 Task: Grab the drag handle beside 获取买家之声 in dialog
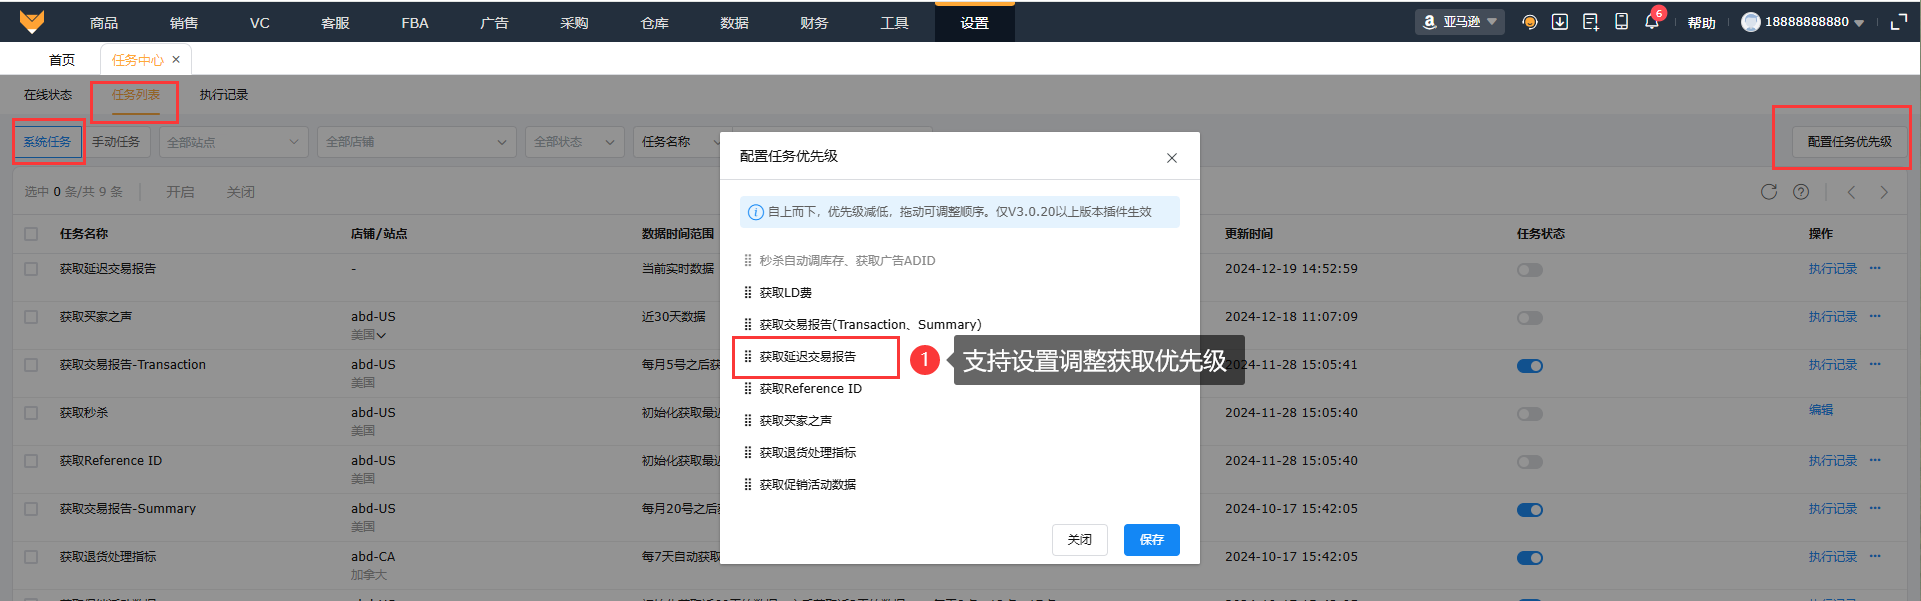[x=747, y=421]
